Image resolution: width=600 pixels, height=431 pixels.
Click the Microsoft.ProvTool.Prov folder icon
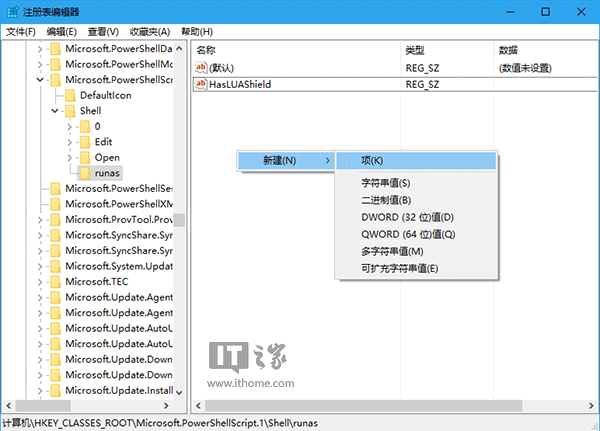point(55,220)
